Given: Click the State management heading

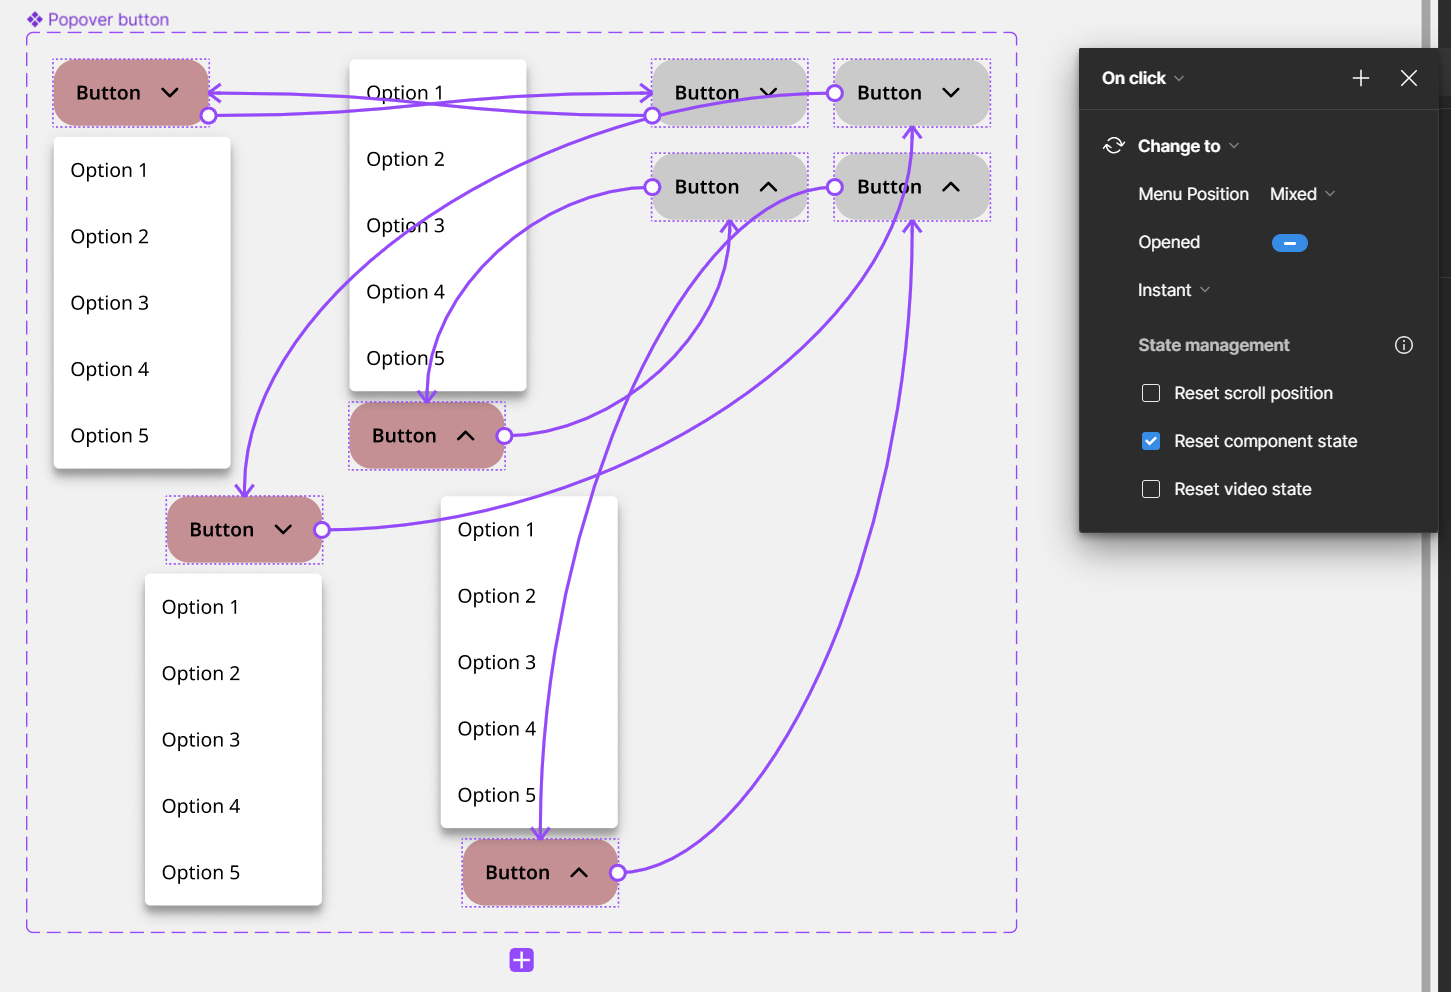Looking at the screenshot, I should (x=1213, y=345).
